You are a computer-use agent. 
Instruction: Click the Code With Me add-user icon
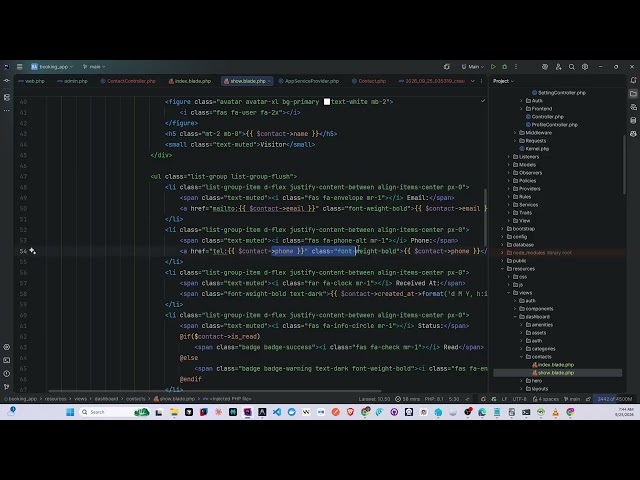558,67
